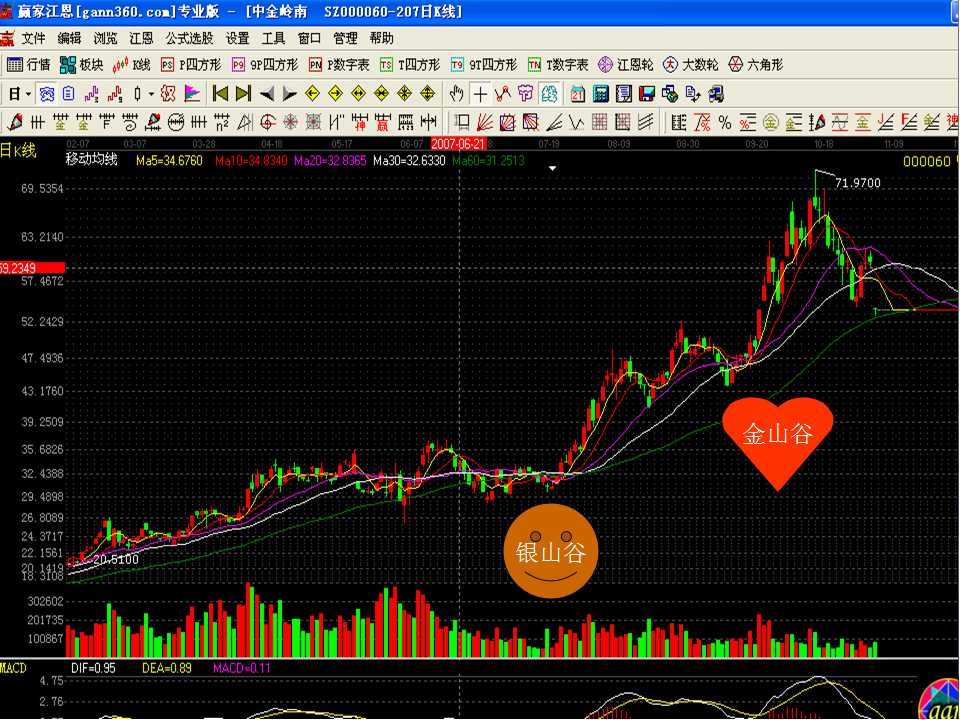Open the 行情 market quotes view
The width and height of the screenshot is (960, 720).
[x=28, y=64]
